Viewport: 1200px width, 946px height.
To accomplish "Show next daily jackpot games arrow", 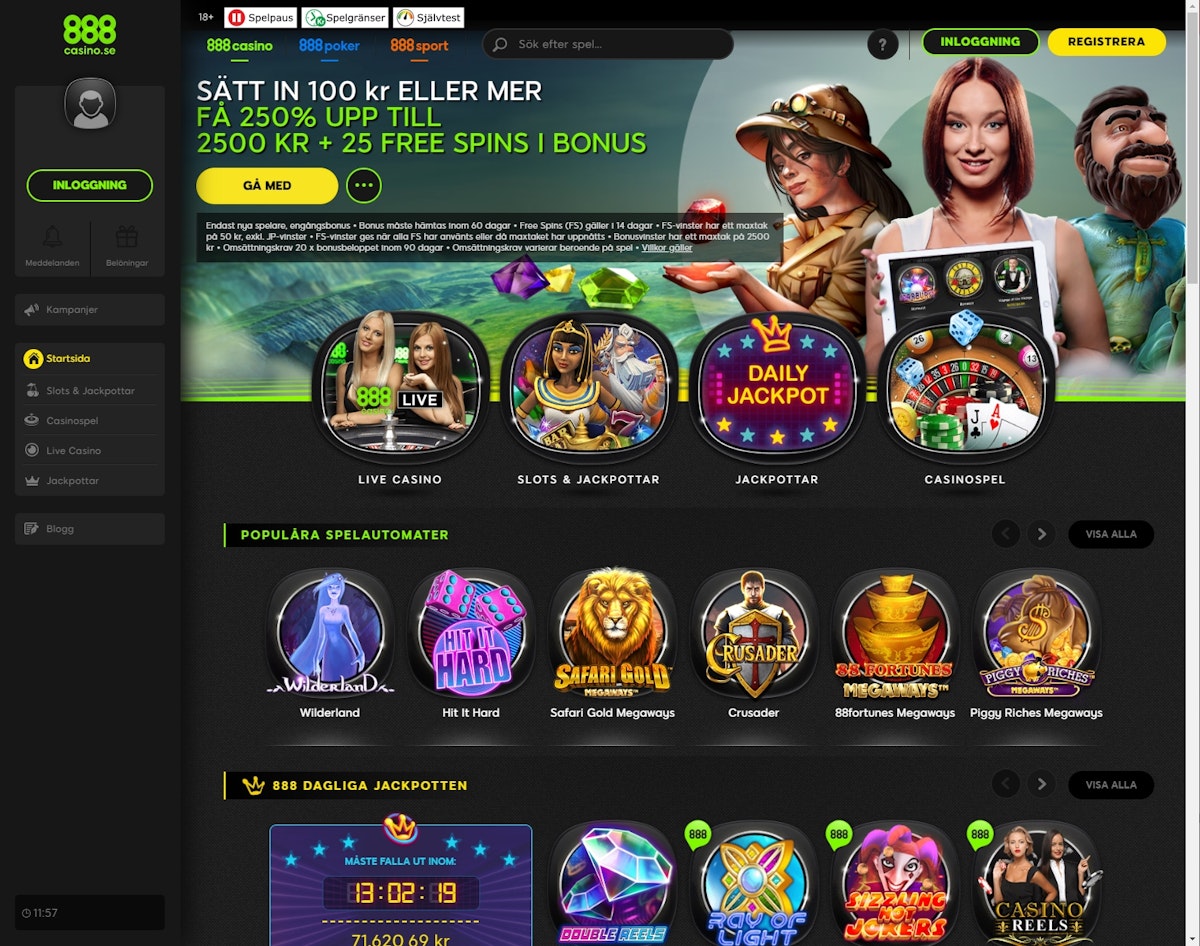I will pyautogui.click(x=1041, y=784).
